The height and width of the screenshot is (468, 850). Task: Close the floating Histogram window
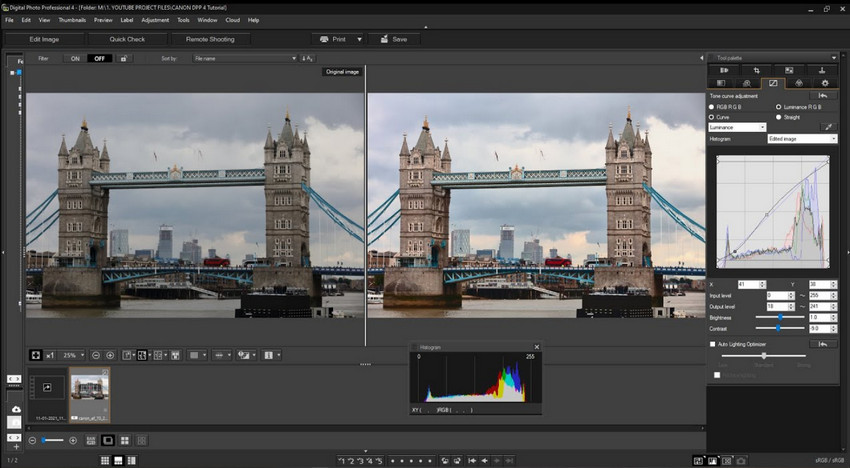pyautogui.click(x=537, y=347)
